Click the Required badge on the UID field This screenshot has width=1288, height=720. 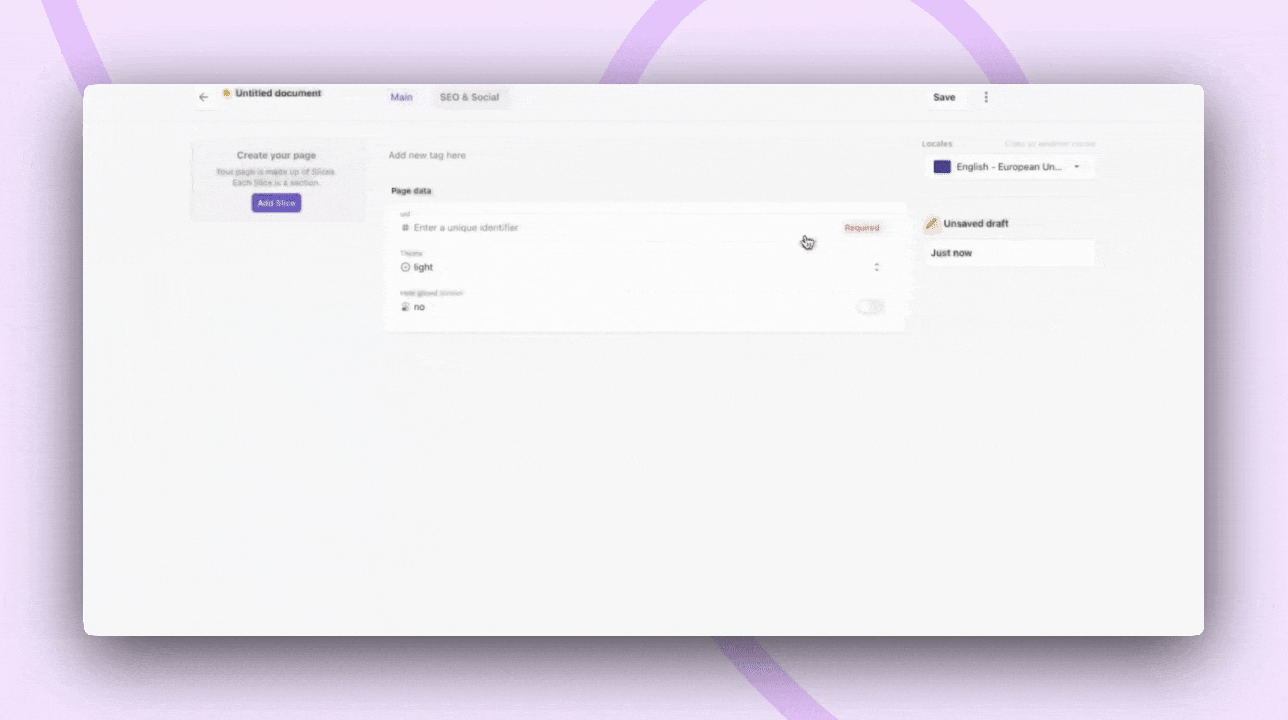[861, 227]
